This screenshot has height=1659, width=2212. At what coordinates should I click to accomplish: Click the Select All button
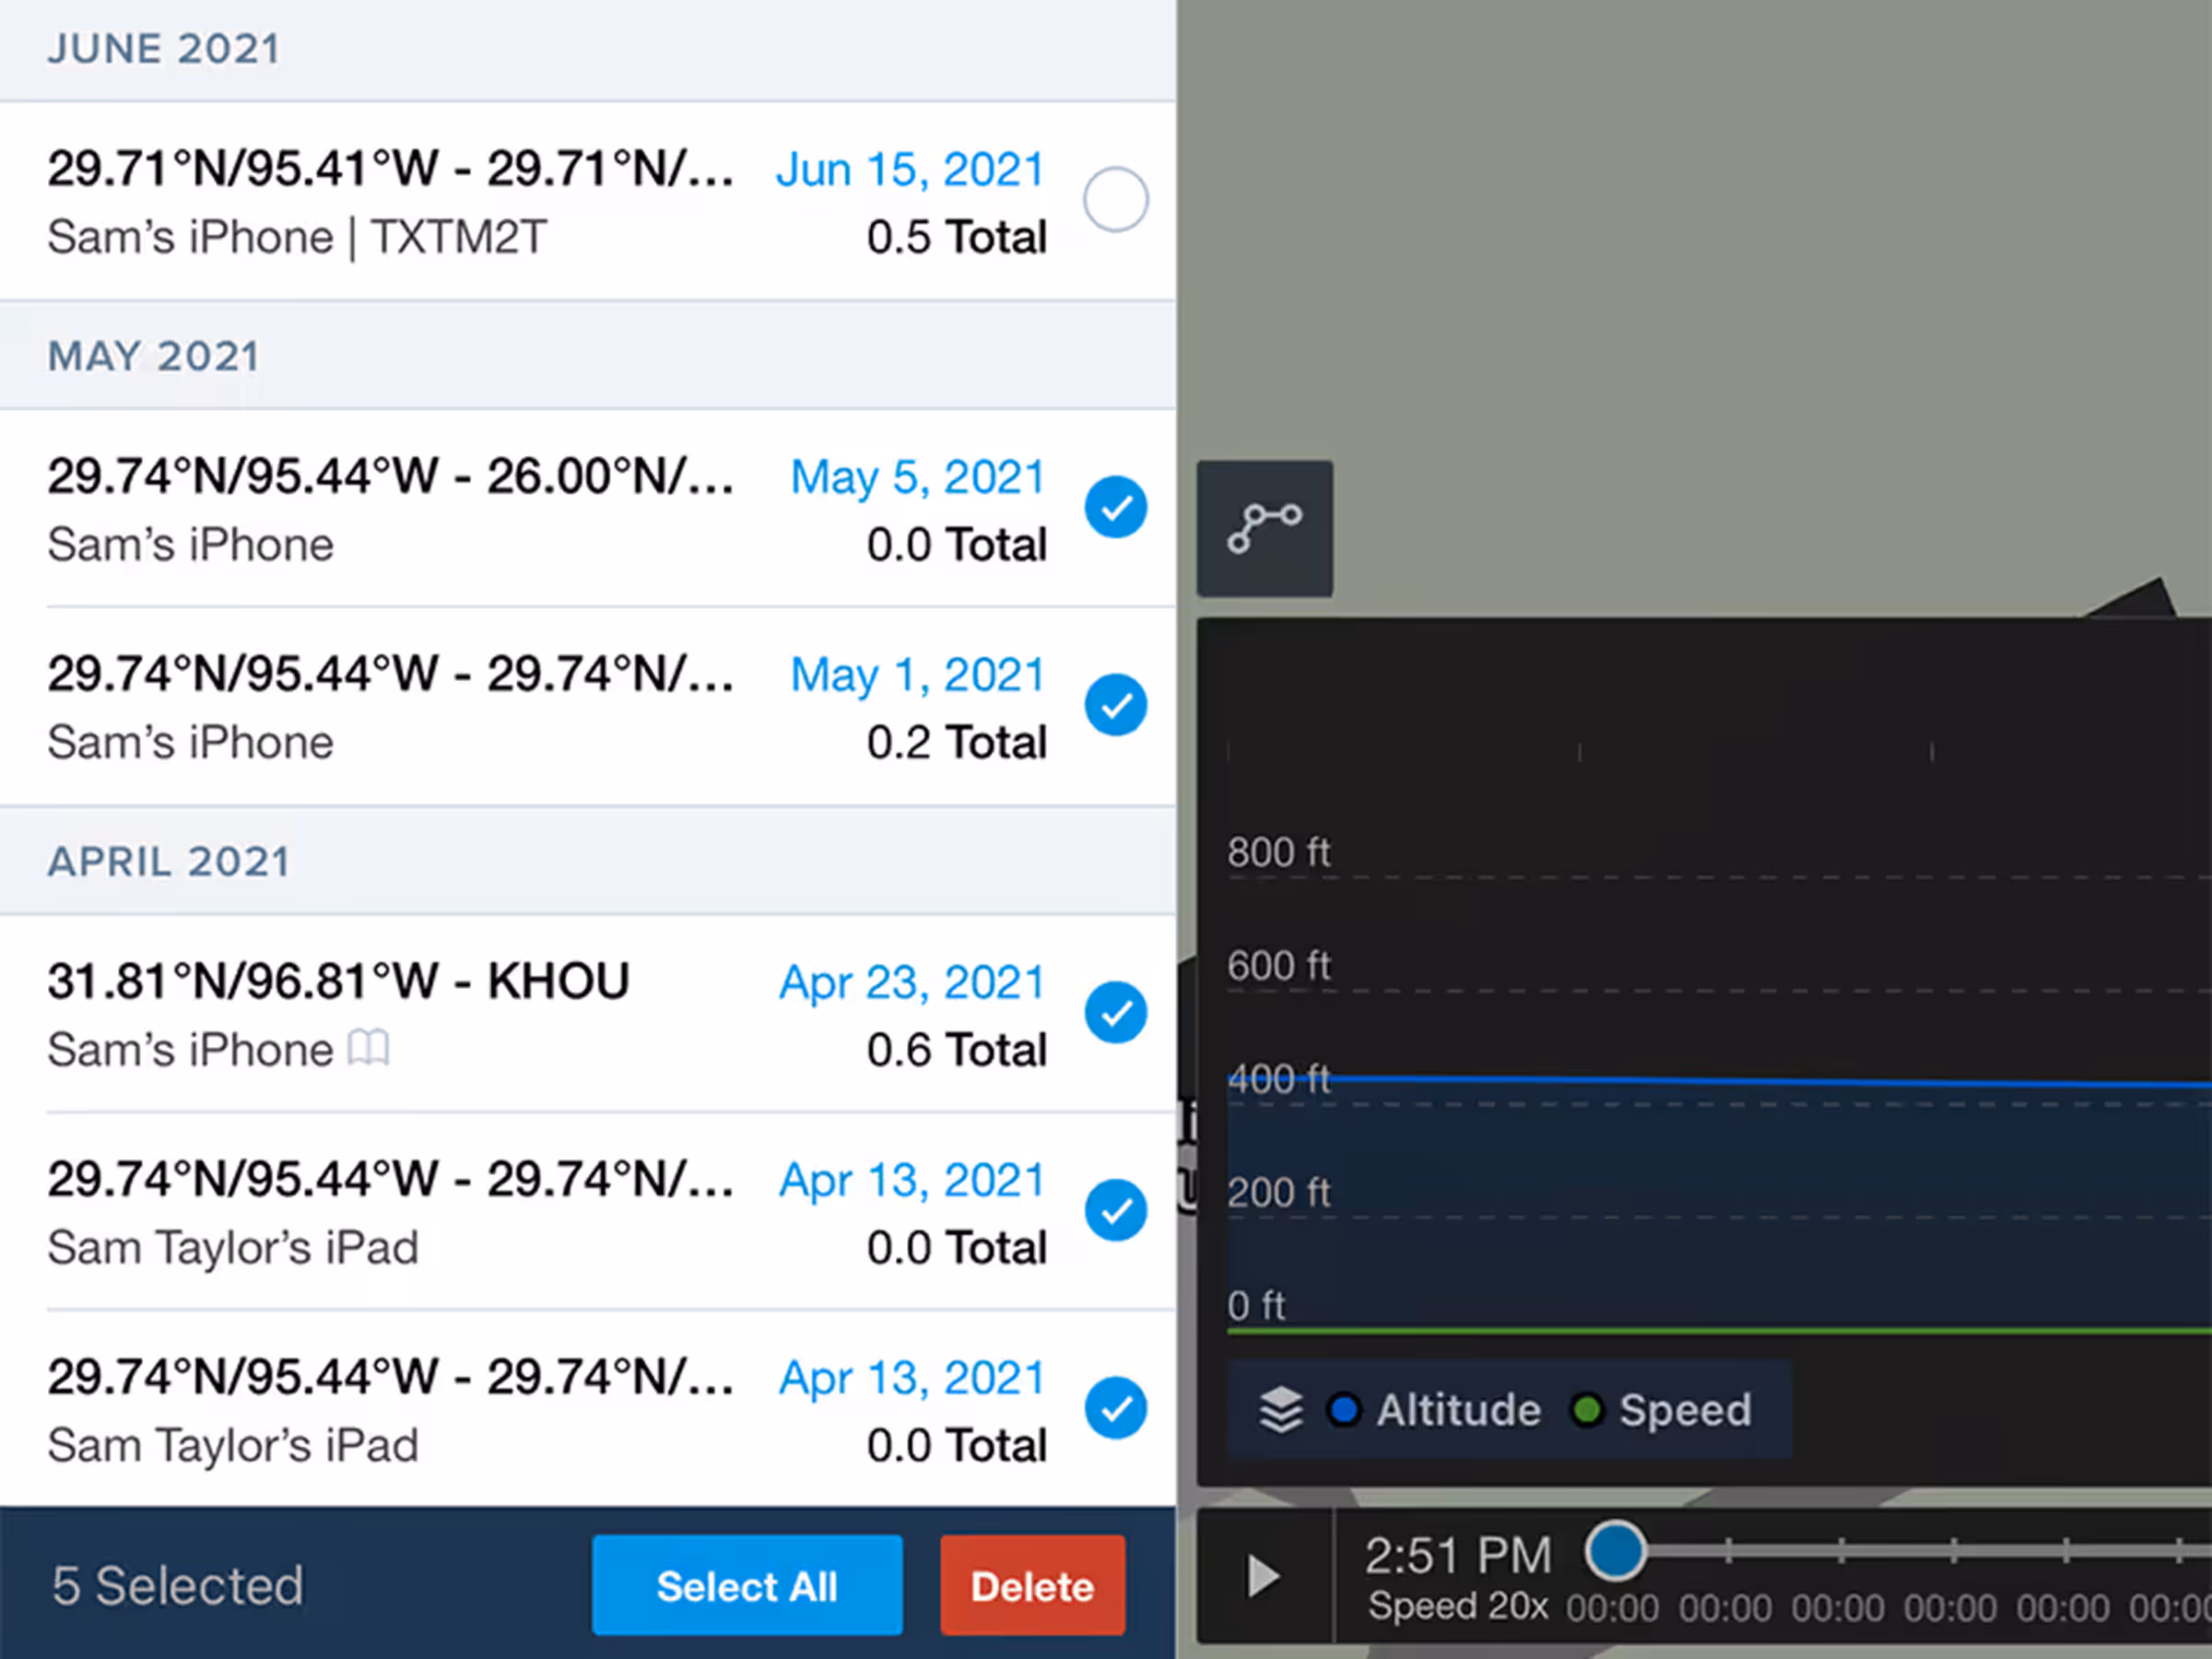click(x=746, y=1586)
